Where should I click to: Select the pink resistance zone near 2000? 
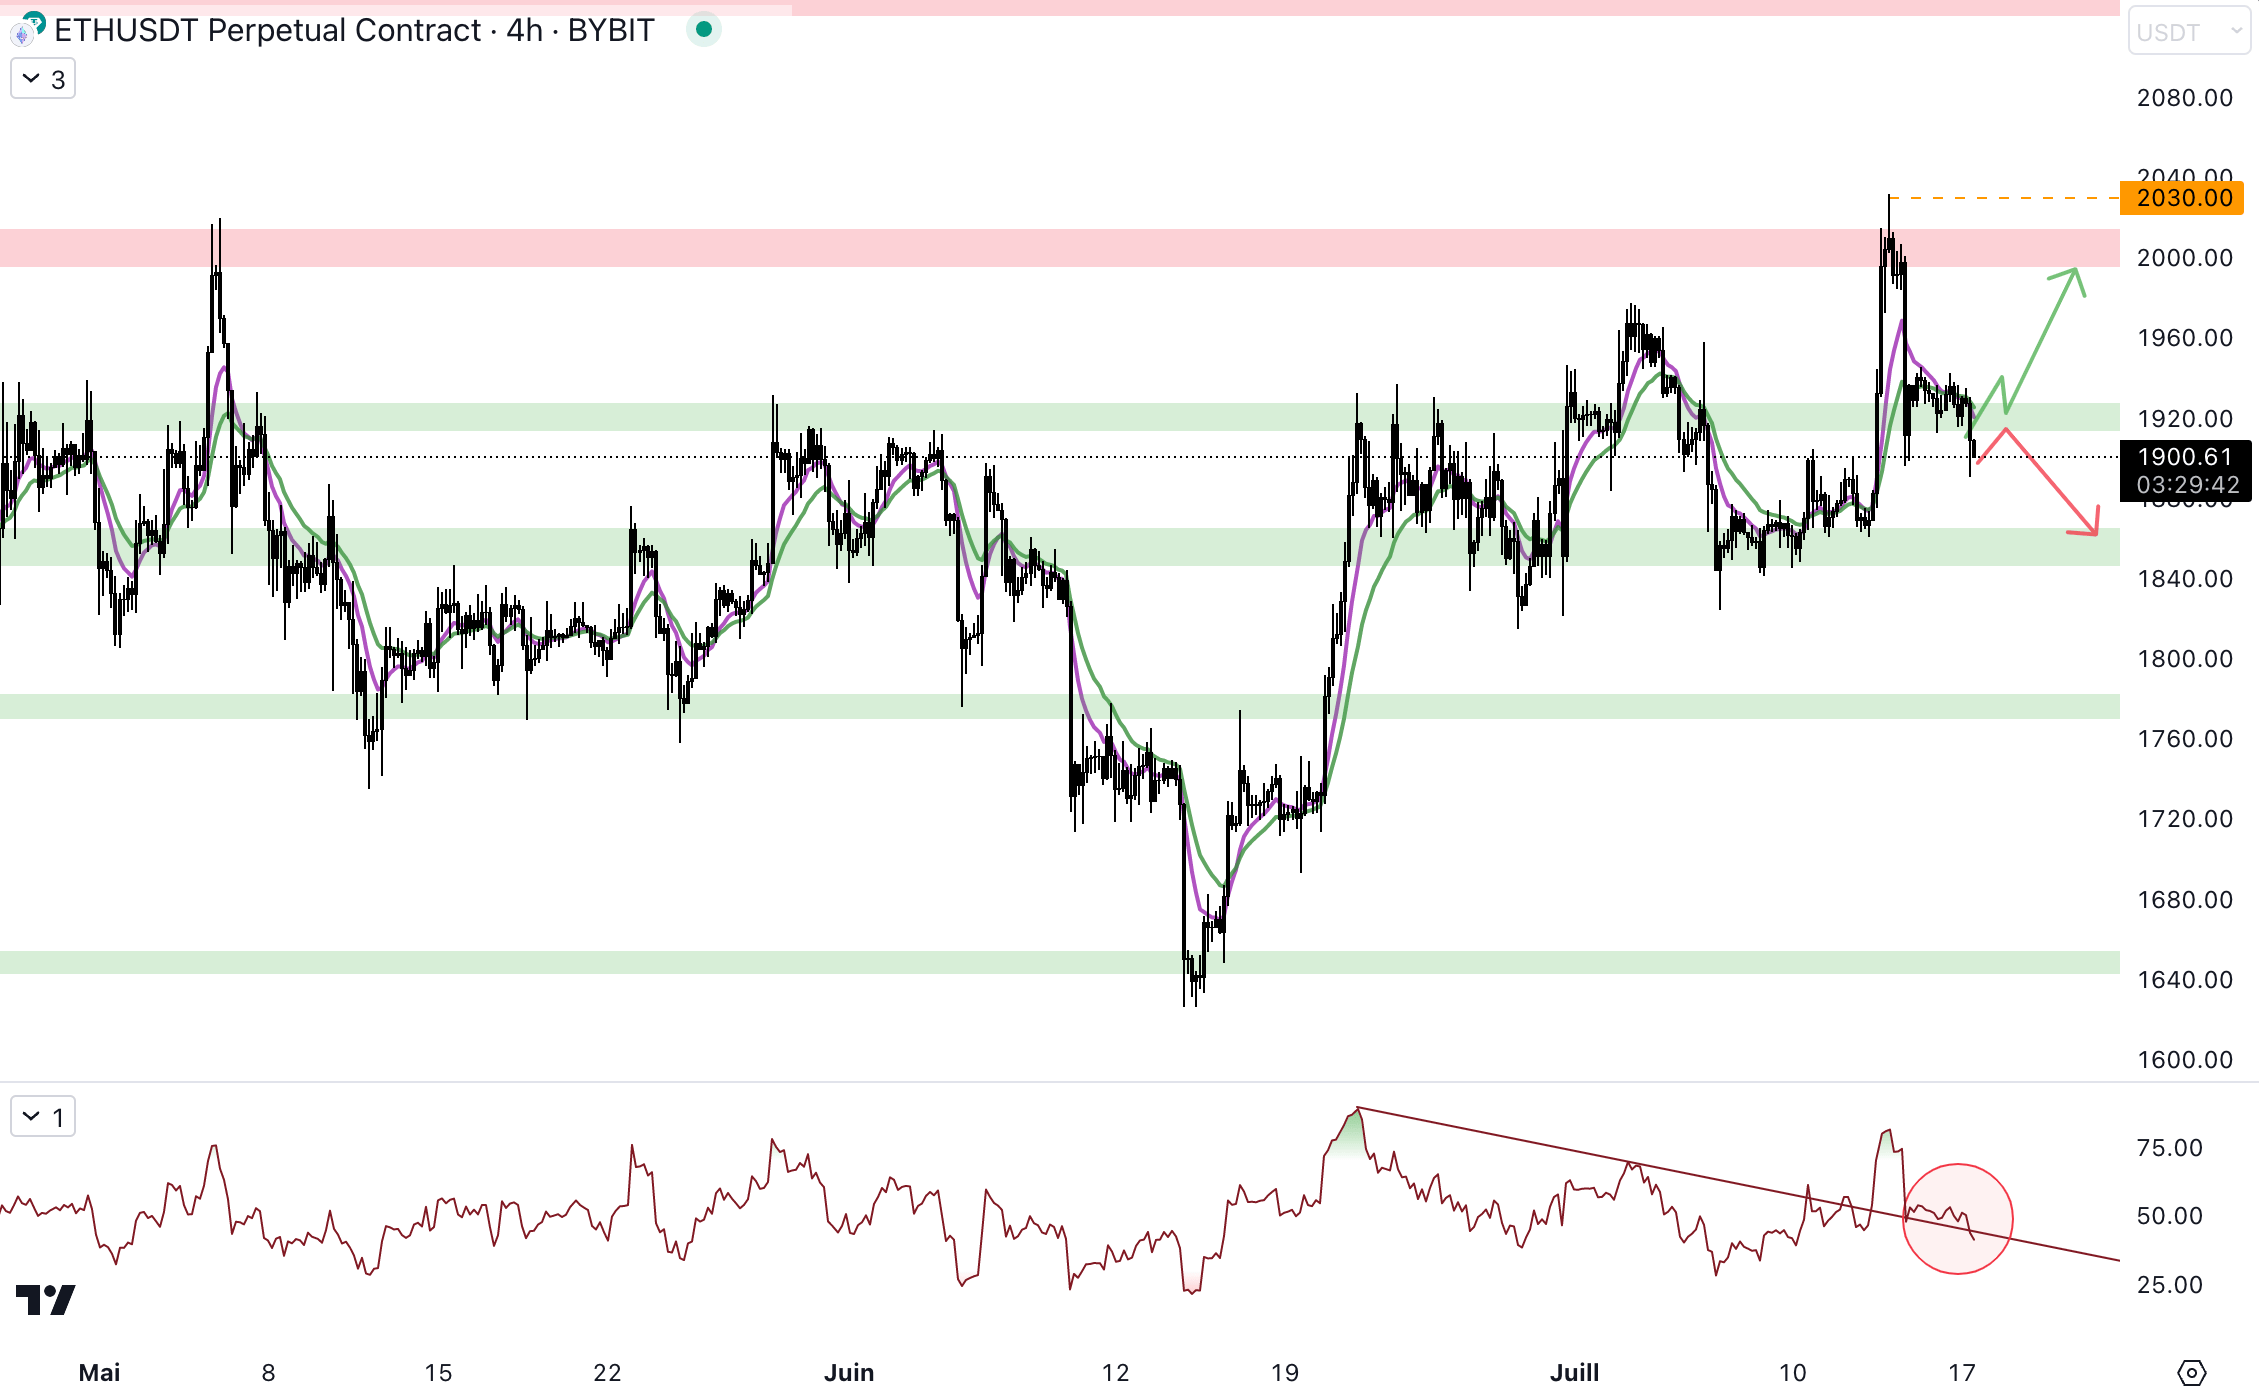point(1000,248)
